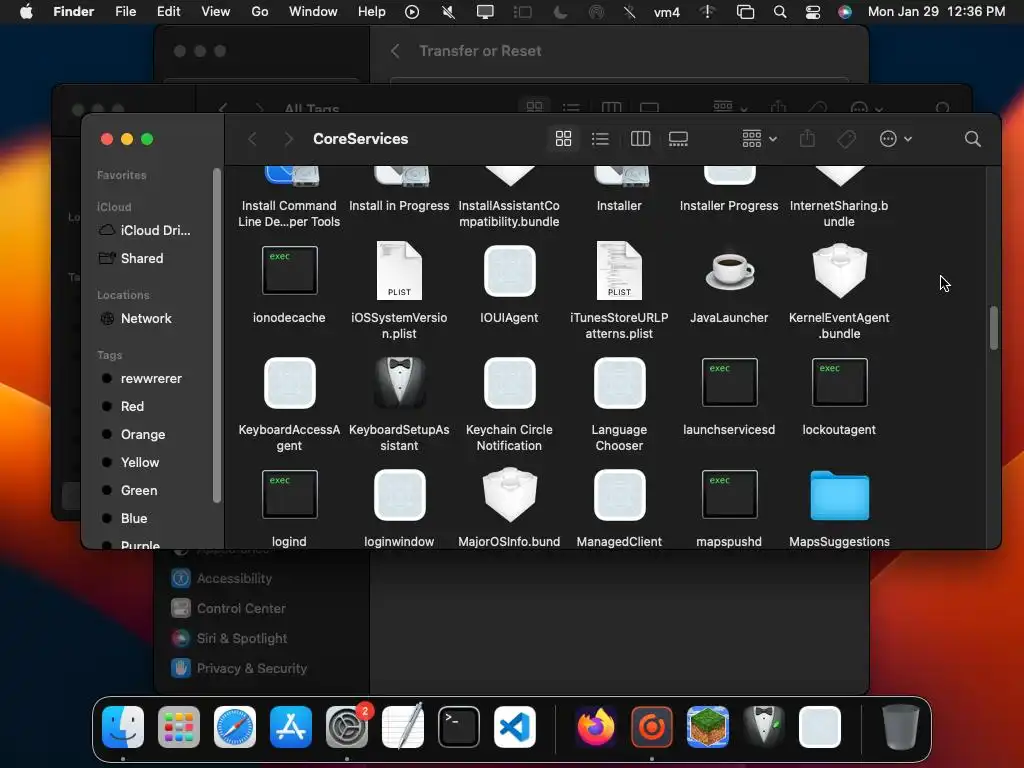Switch to list view in CoreServices toolbar
This screenshot has height=768, width=1024.
600,138
